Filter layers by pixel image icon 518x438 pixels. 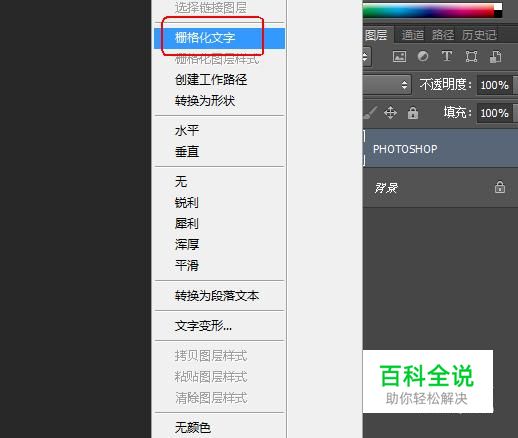[x=399, y=56]
